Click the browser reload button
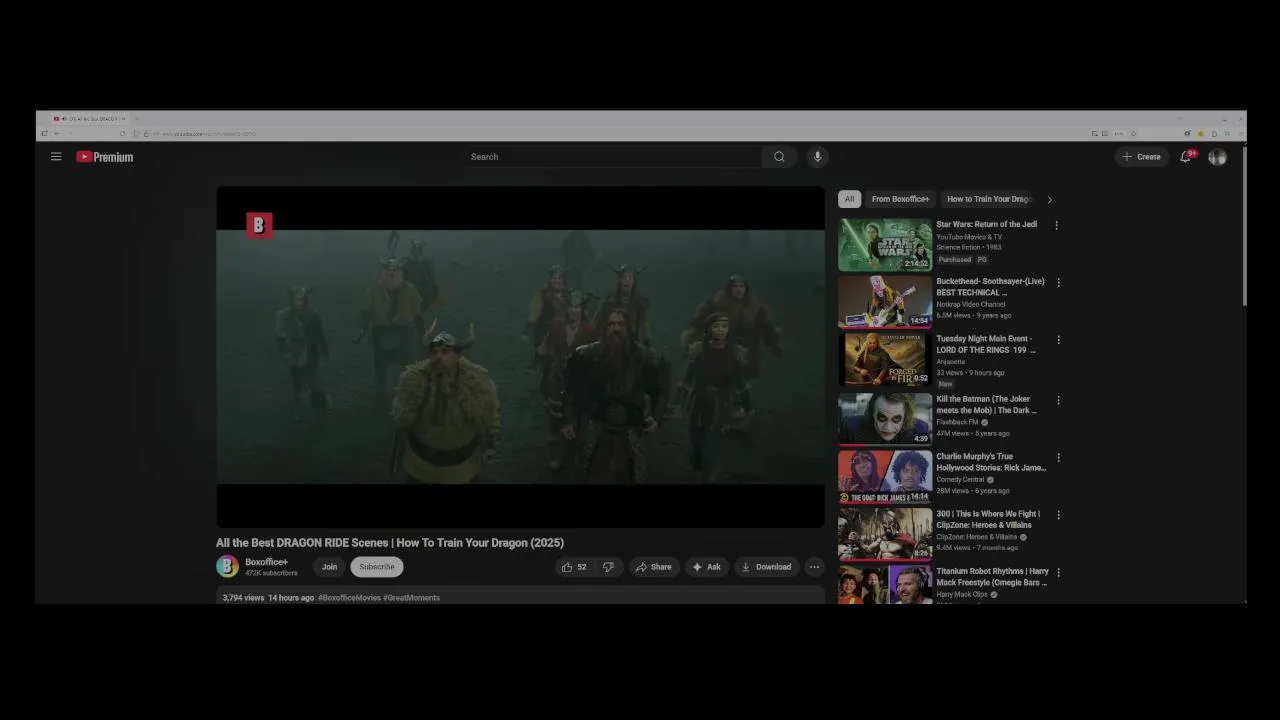 pos(122,134)
